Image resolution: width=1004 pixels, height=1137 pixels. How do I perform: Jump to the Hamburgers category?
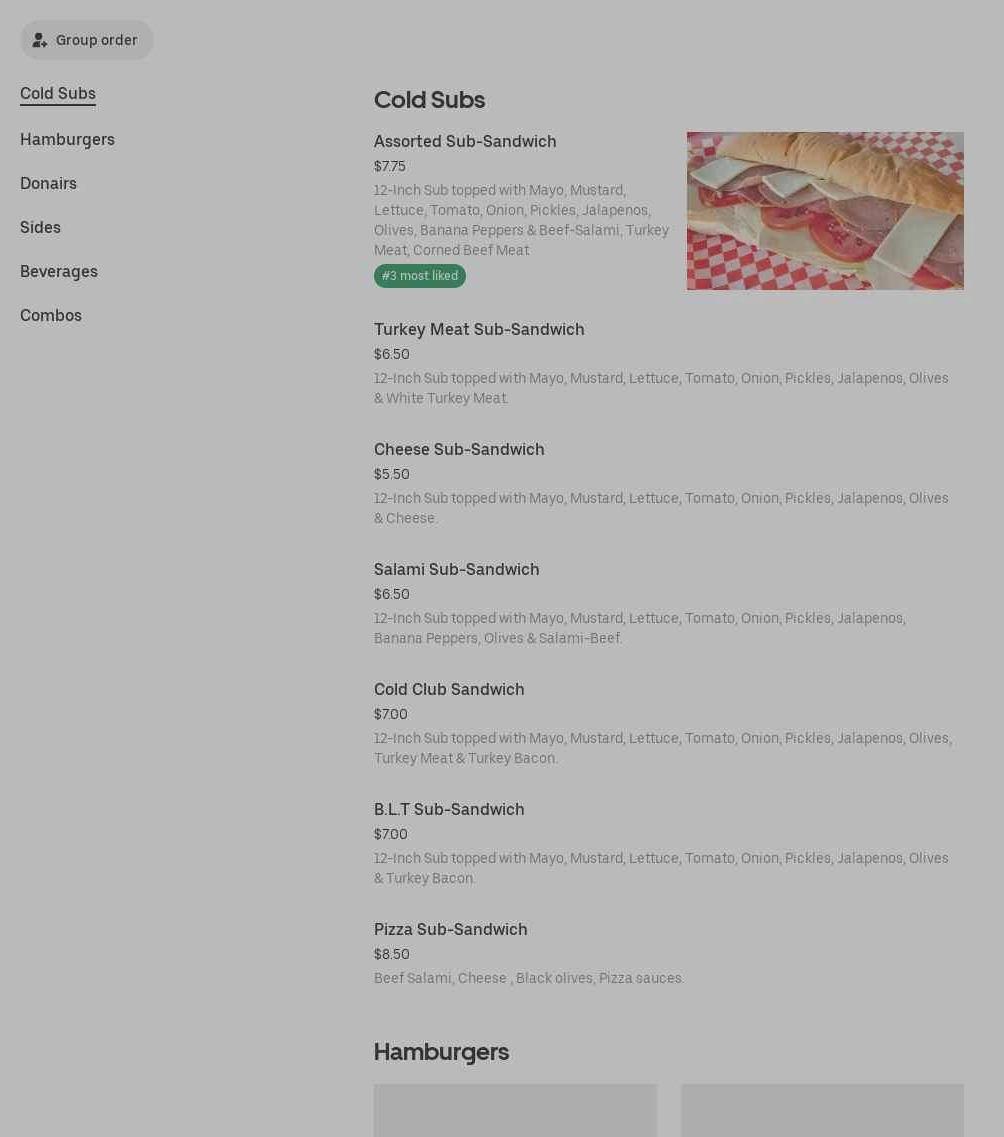pyautogui.click(x=67, y=140)
